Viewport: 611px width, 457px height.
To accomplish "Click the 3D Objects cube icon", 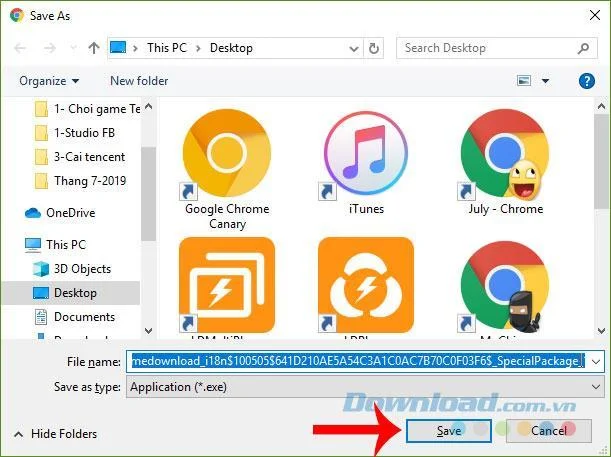I will coord(41,269).
